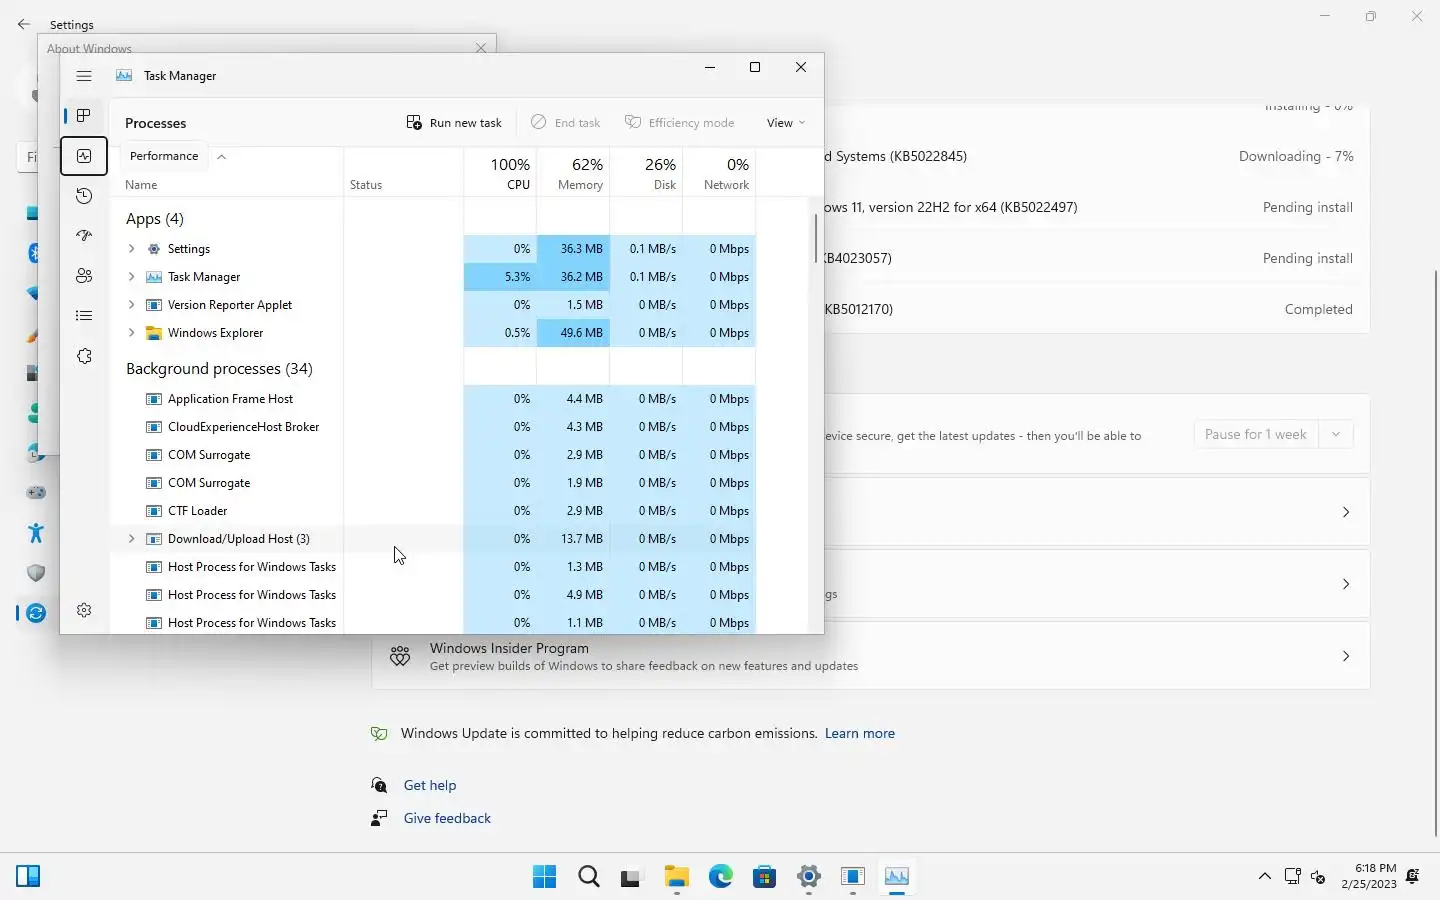
Task: Select Processes page icon in sidebar
Action: (84, 116)
